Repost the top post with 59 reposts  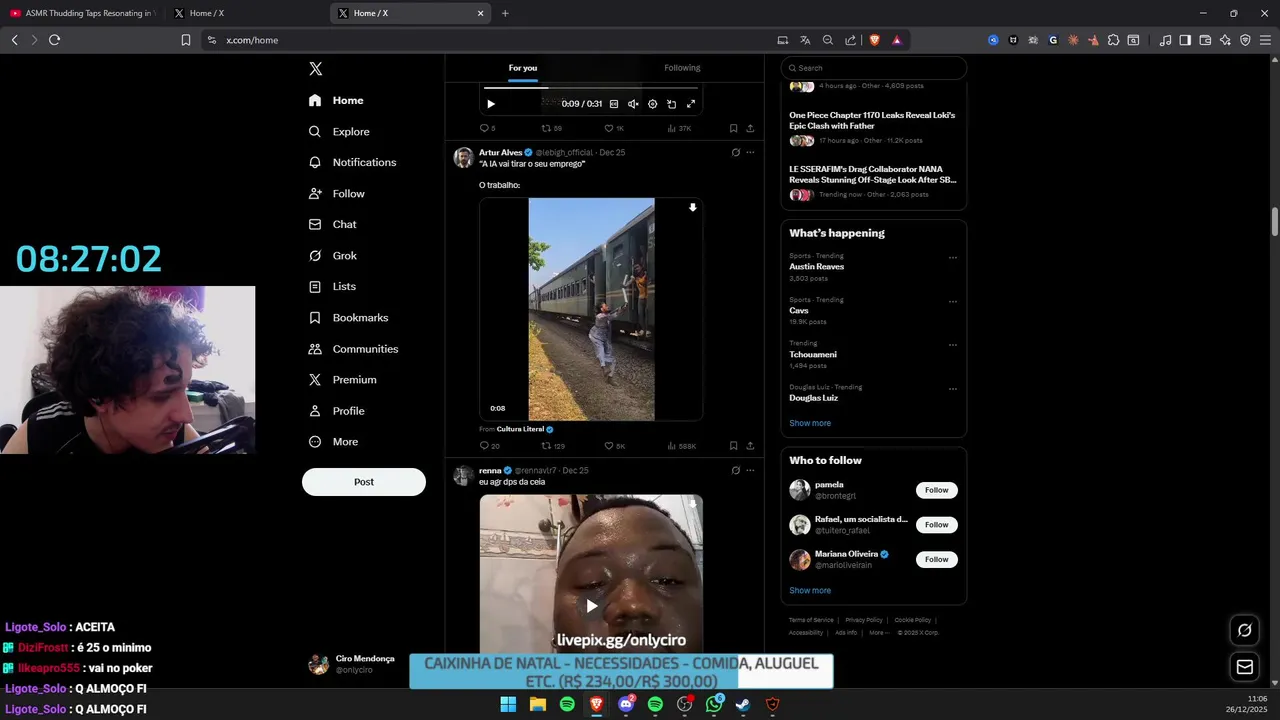(551, 128)
